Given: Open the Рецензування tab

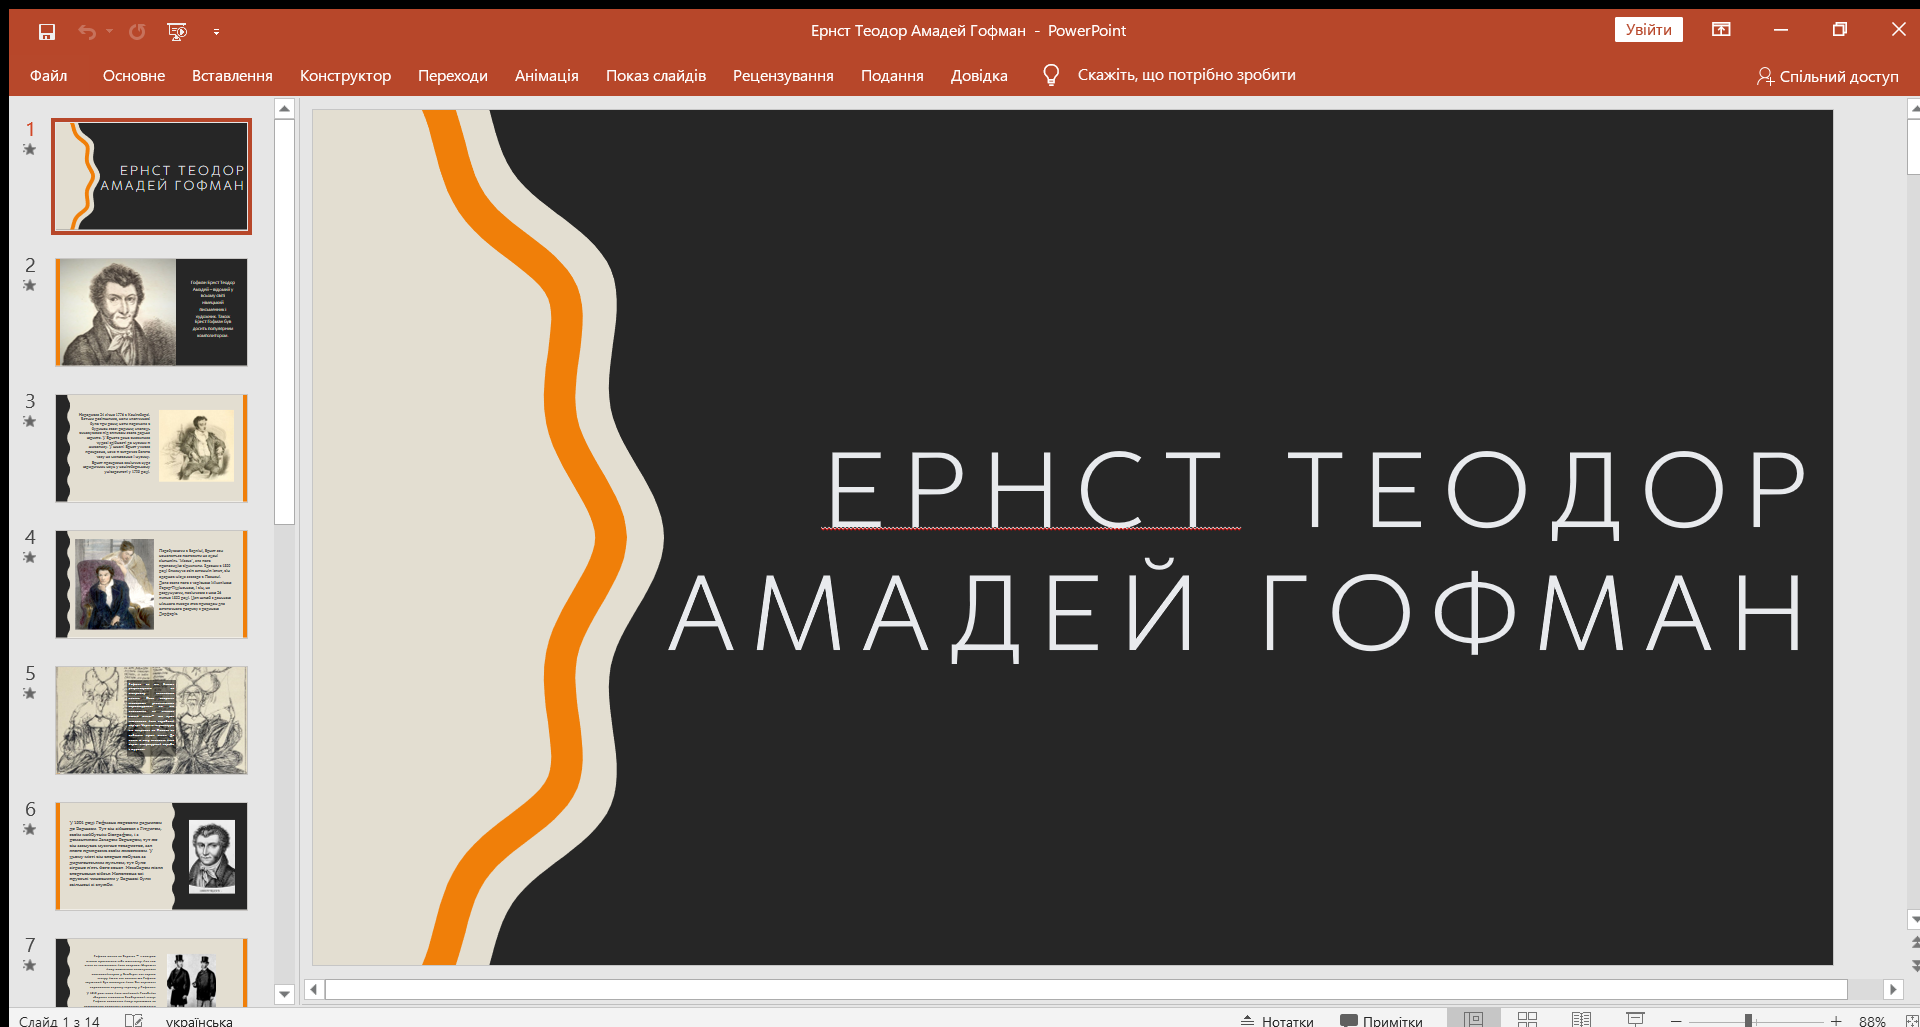Looking at the screenshot, I should (783, 76).
